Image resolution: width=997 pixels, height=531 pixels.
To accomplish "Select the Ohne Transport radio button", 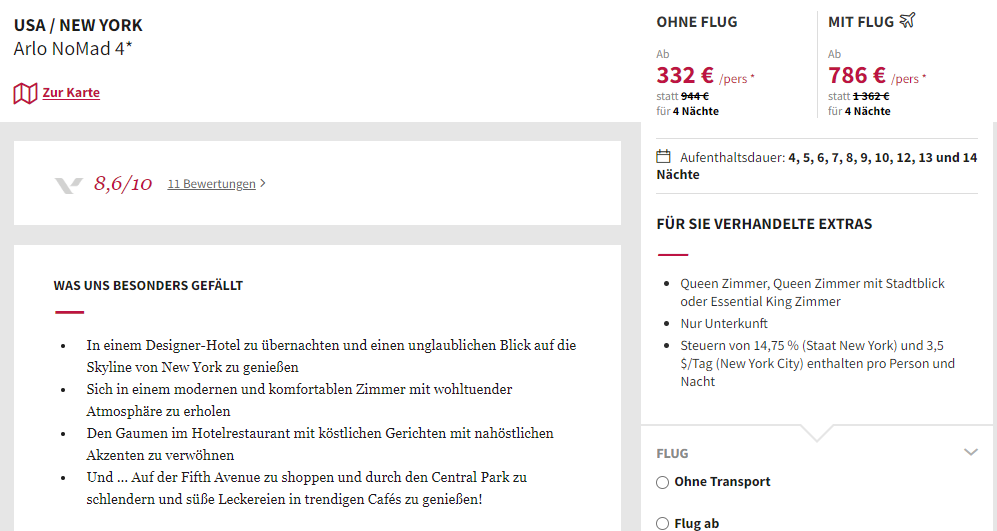I will point(663,483).
